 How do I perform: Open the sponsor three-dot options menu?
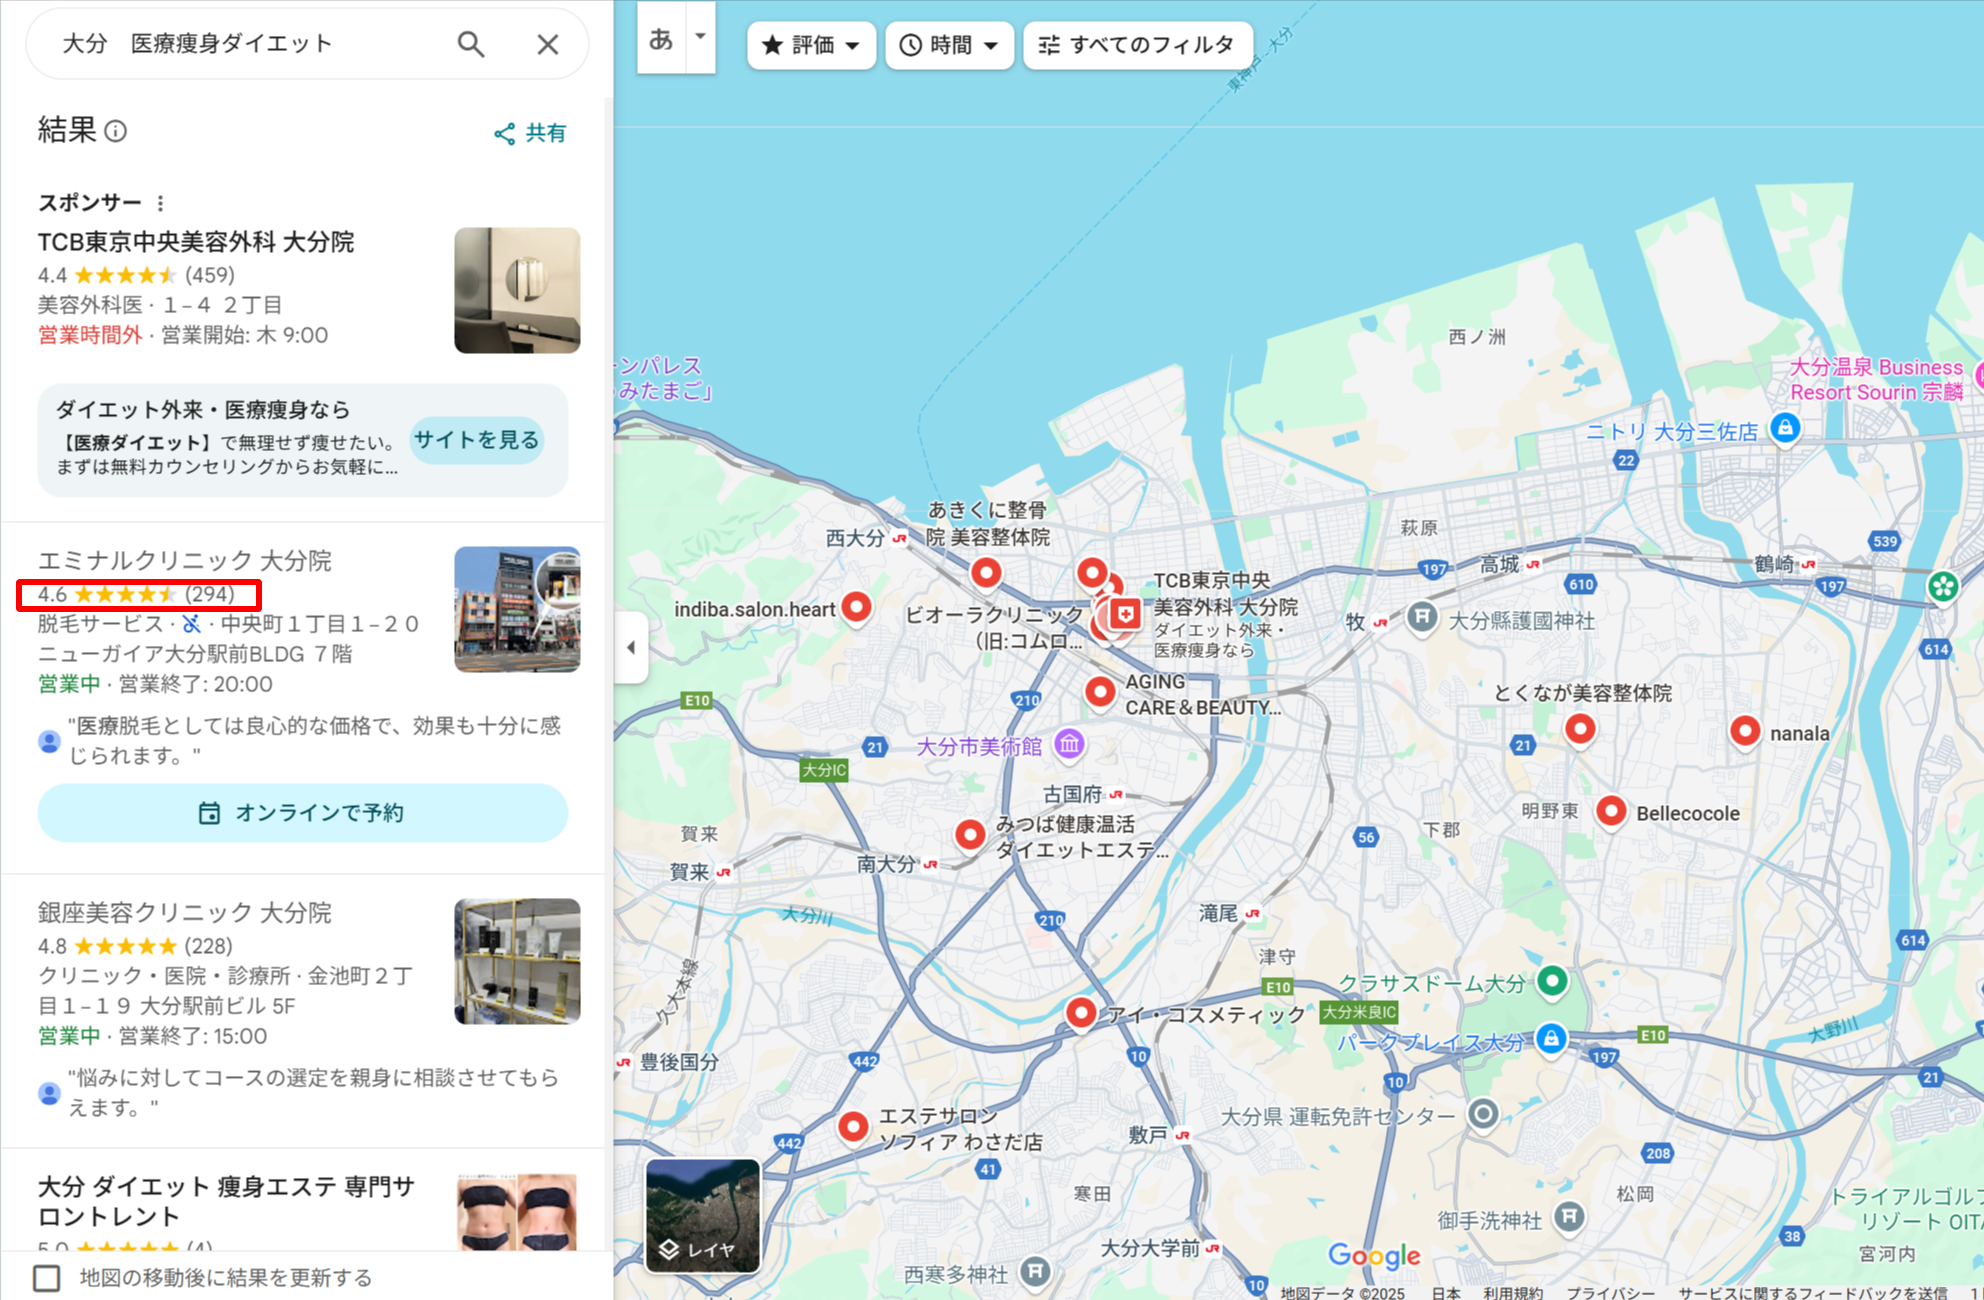160,203
